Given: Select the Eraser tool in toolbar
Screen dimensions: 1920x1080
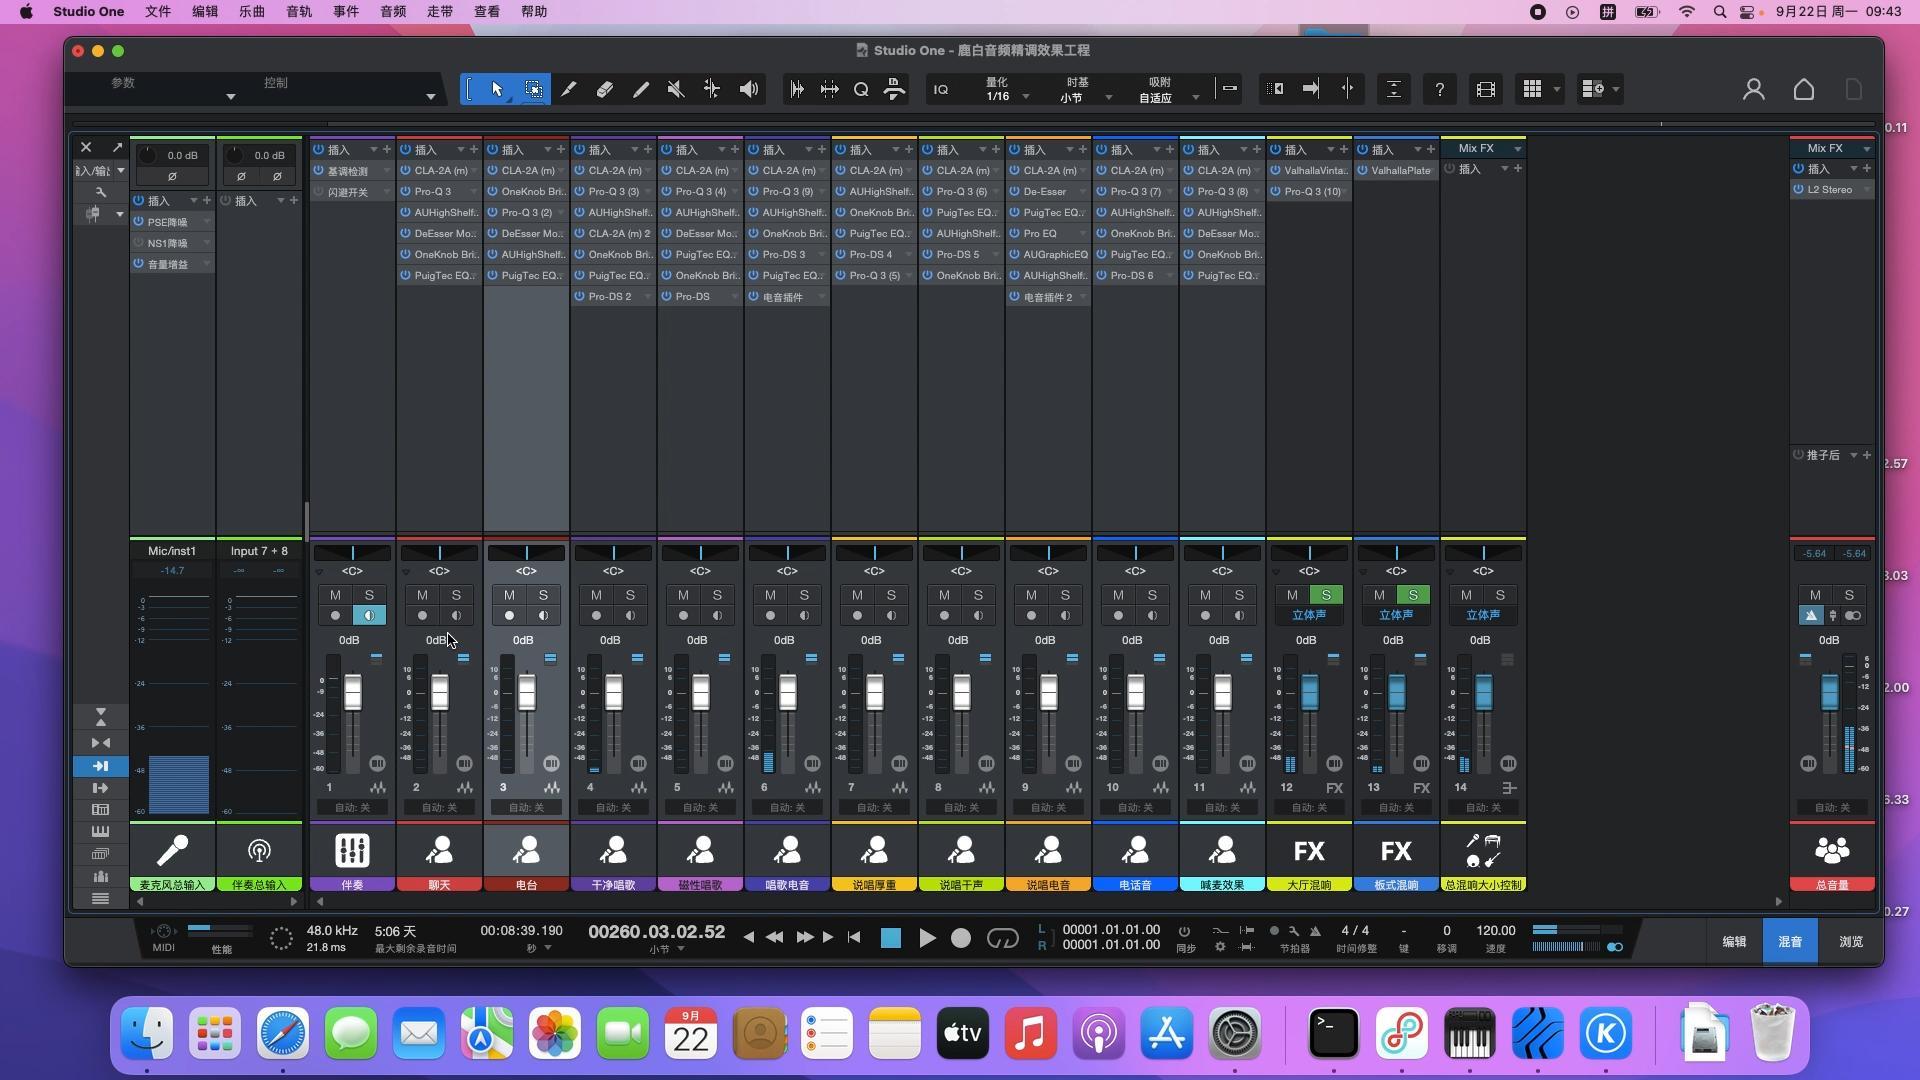Looking at the screenshot, I should click(604, 89).
